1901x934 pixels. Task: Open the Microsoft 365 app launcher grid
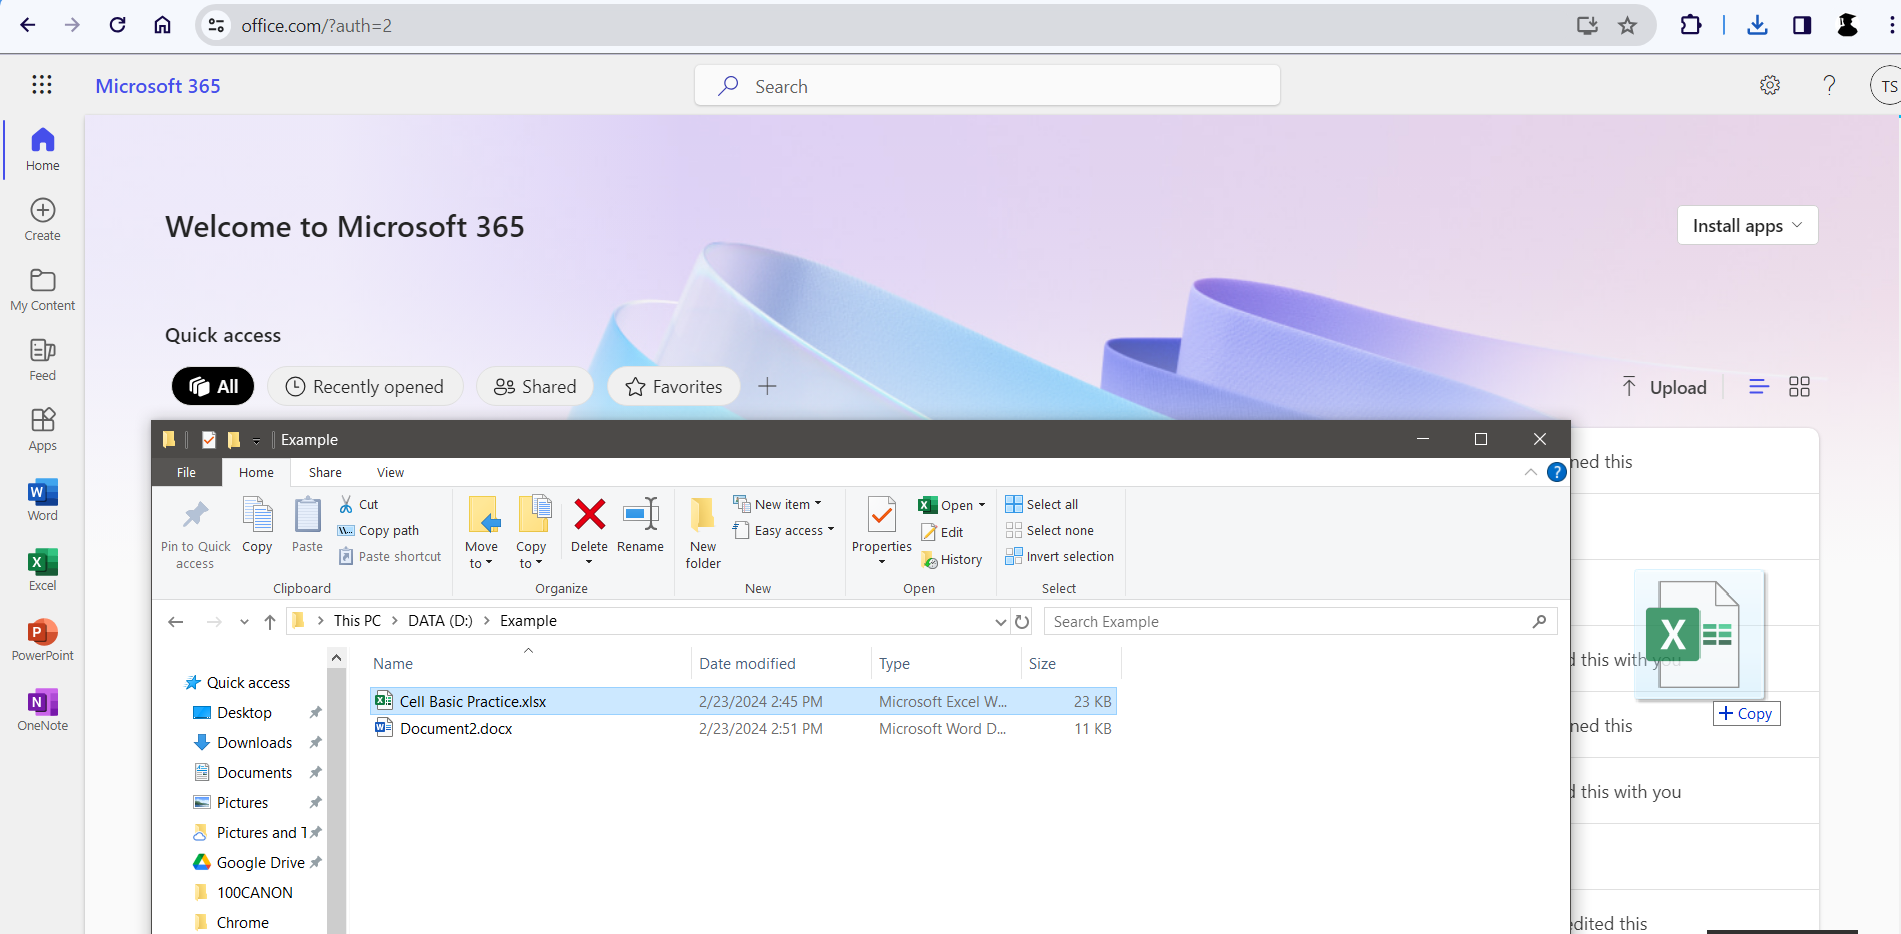[42, 85]
